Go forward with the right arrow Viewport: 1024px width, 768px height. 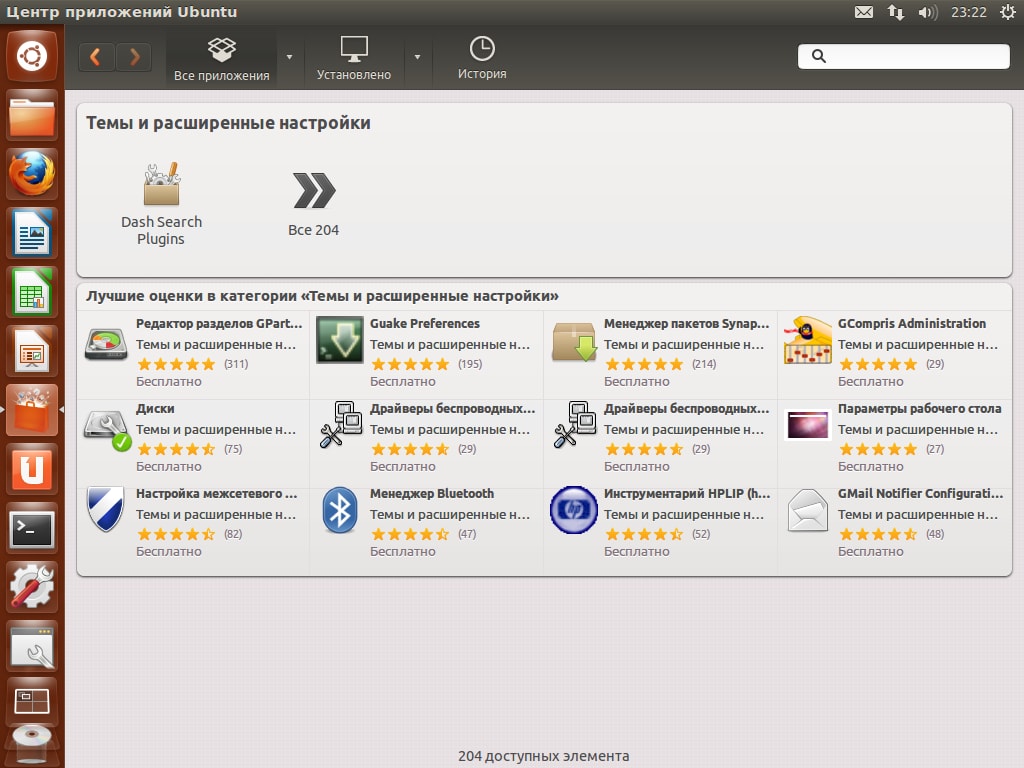click(x=134, y=57)
